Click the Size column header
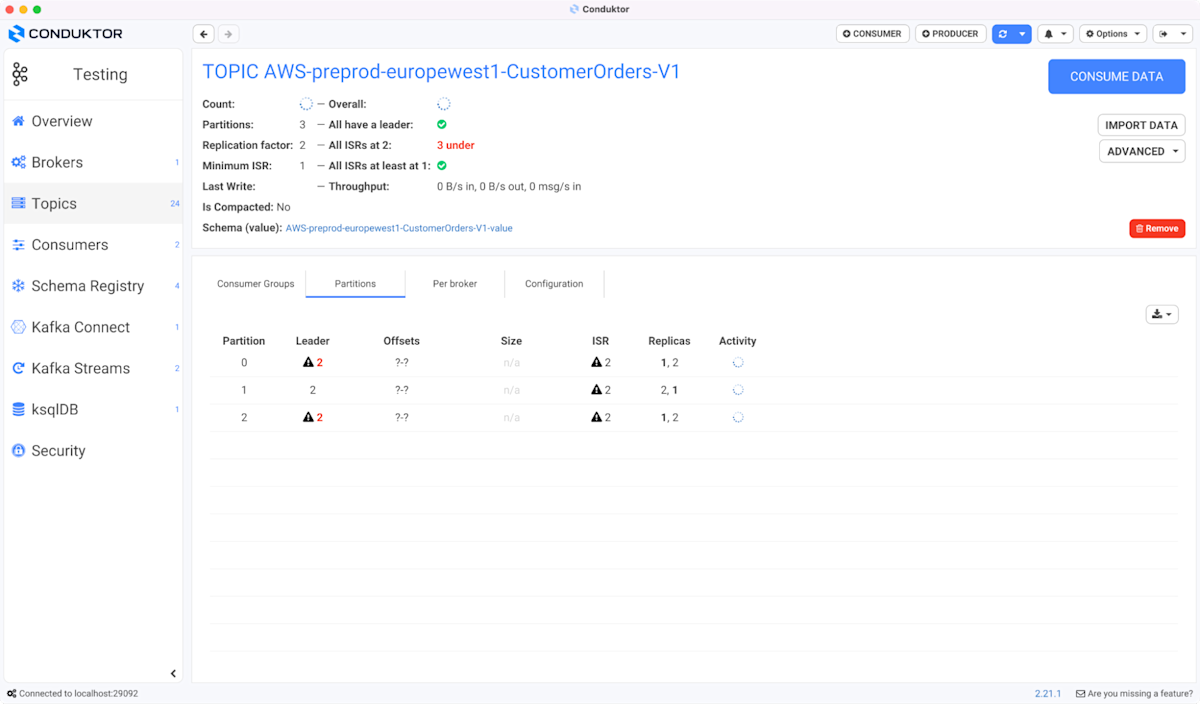Viewport: 1200px width, 704px height. click(x=511, y=341)
